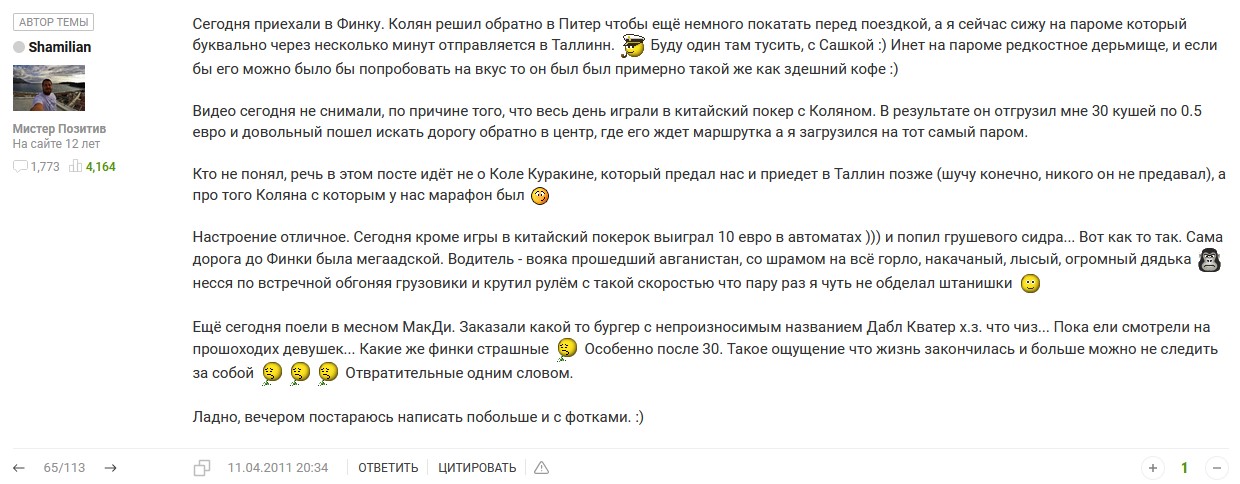Click the offline status dot beside Shamilian
The height and width of the screenshot is (484, 1240).
coord(18,47)
